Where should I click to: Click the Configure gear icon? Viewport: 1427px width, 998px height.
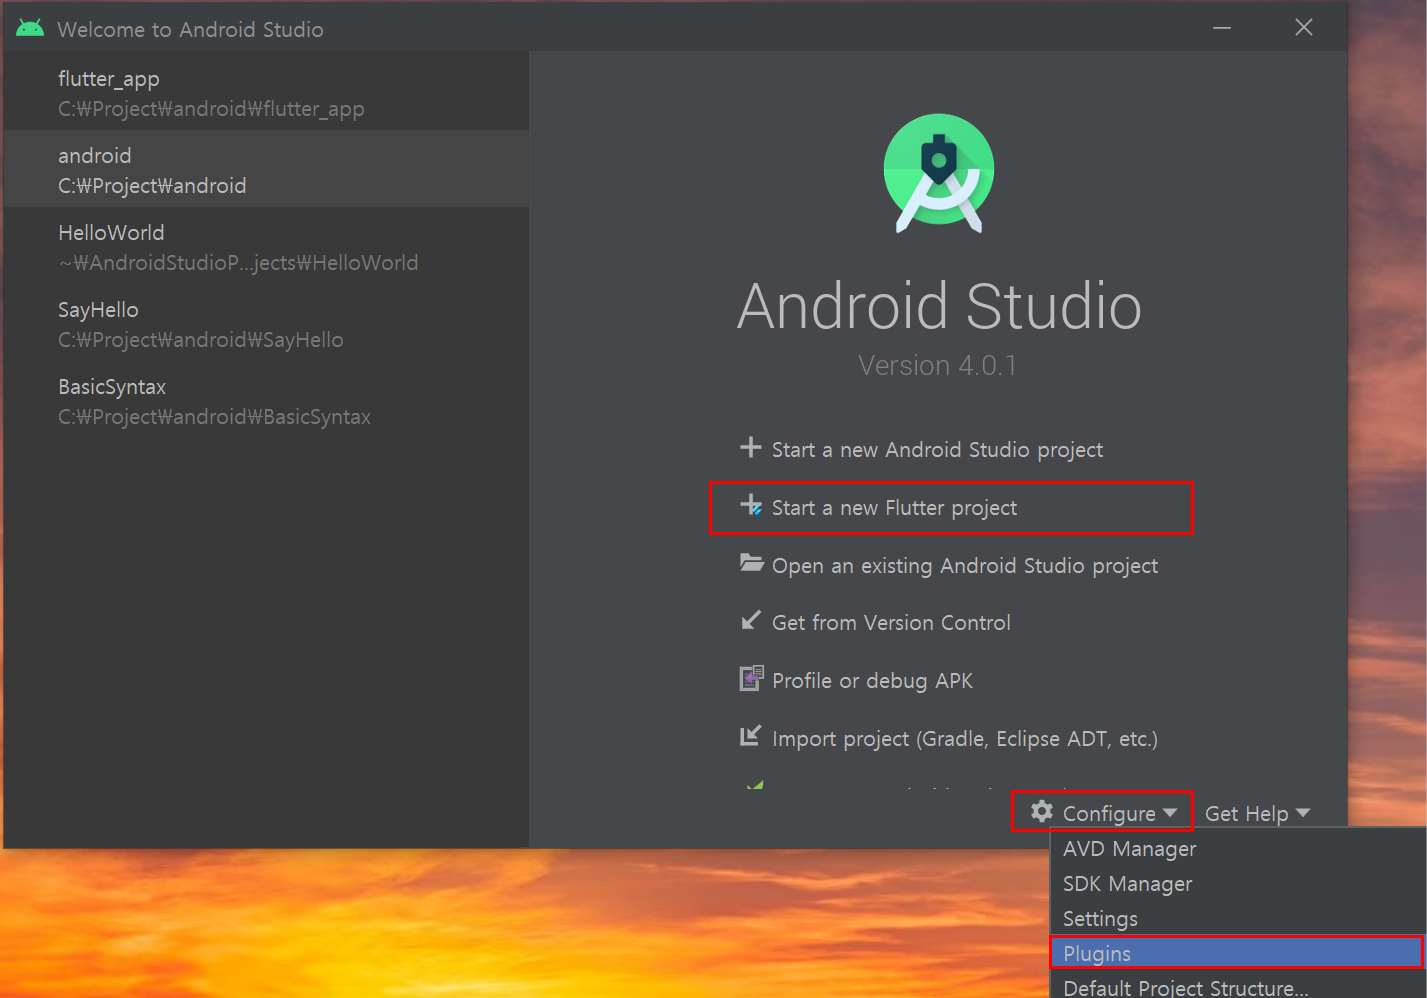(1042, 811)
